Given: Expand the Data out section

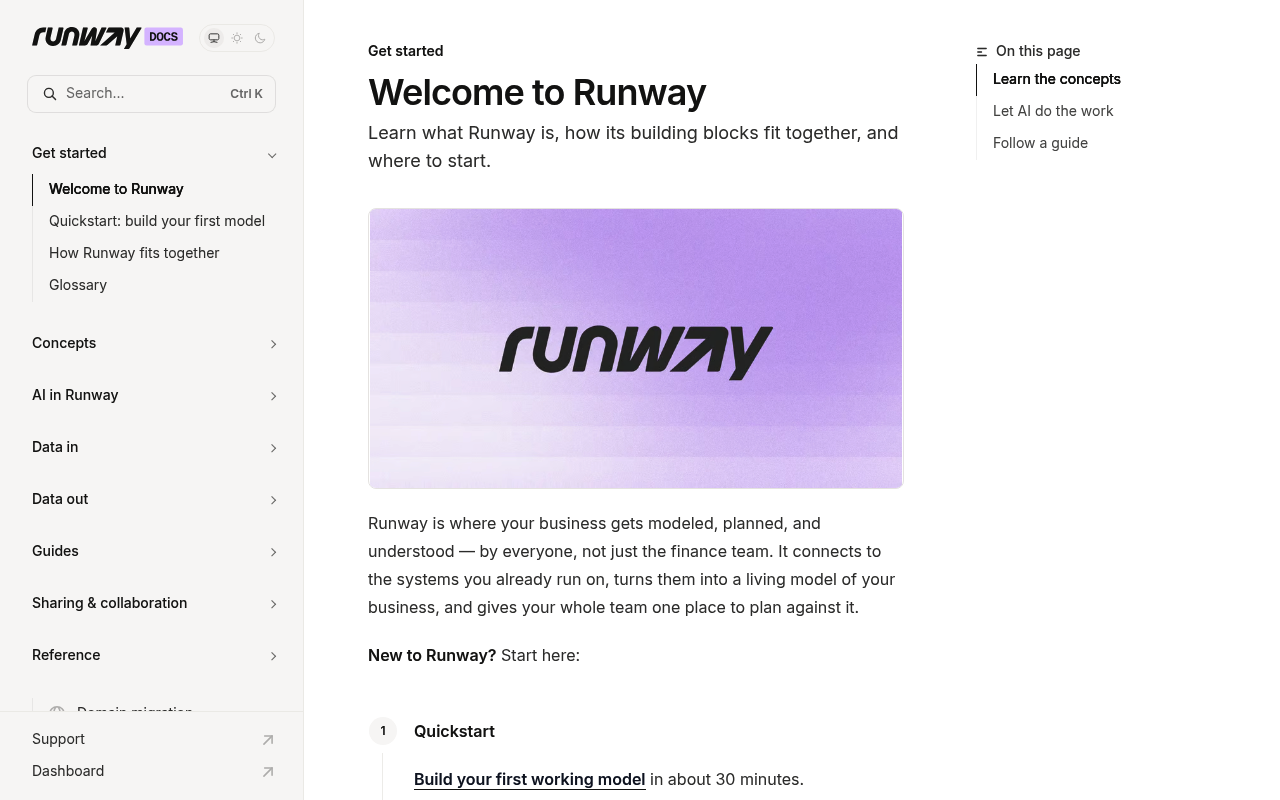Looking at the screenshot, I should 155,499.
